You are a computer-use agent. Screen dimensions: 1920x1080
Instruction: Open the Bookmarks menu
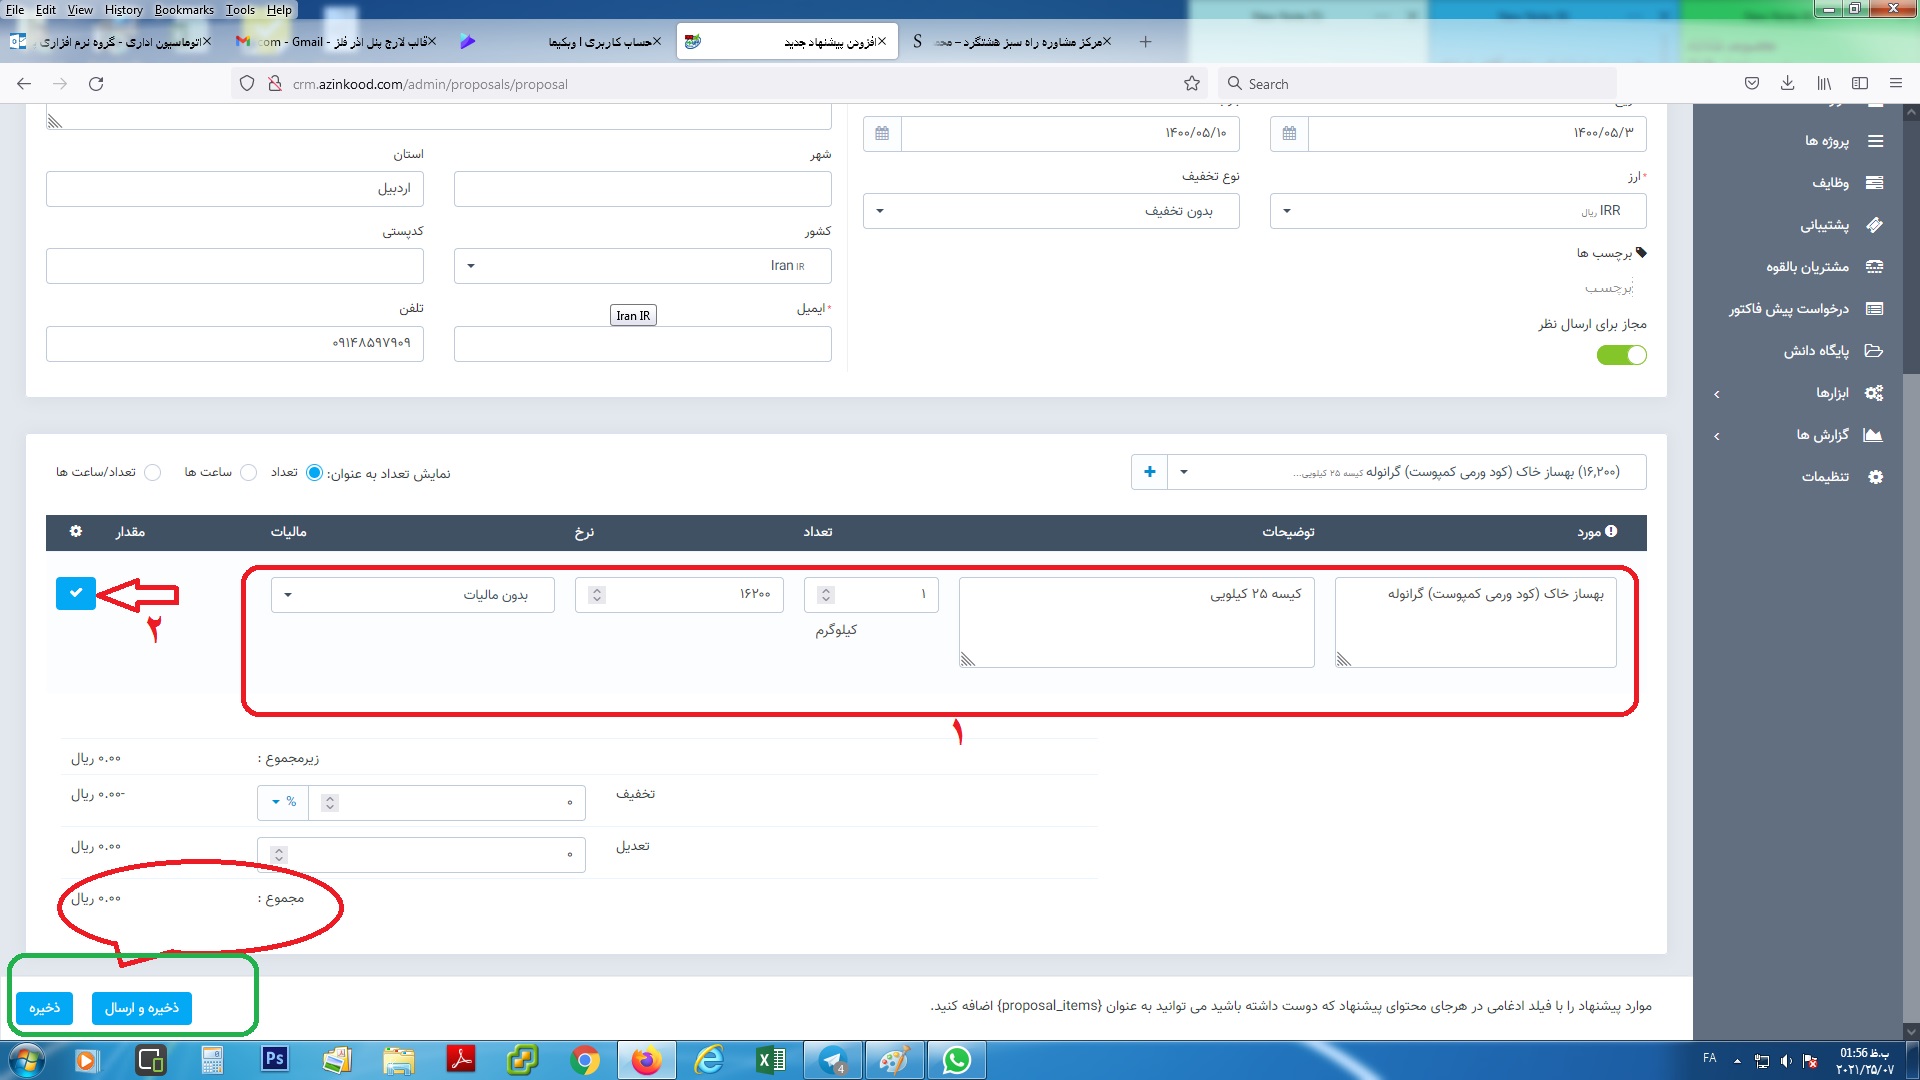[x=184, y=10]
